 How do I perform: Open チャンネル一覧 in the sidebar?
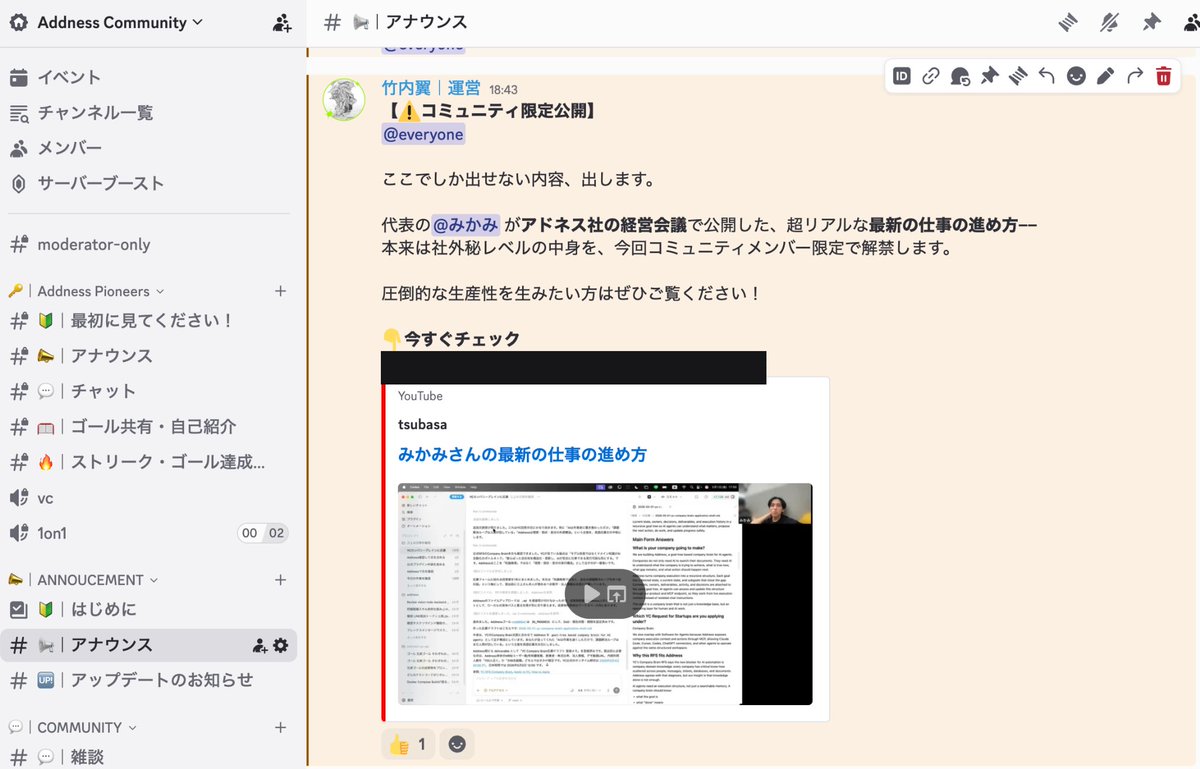point(150,113)
